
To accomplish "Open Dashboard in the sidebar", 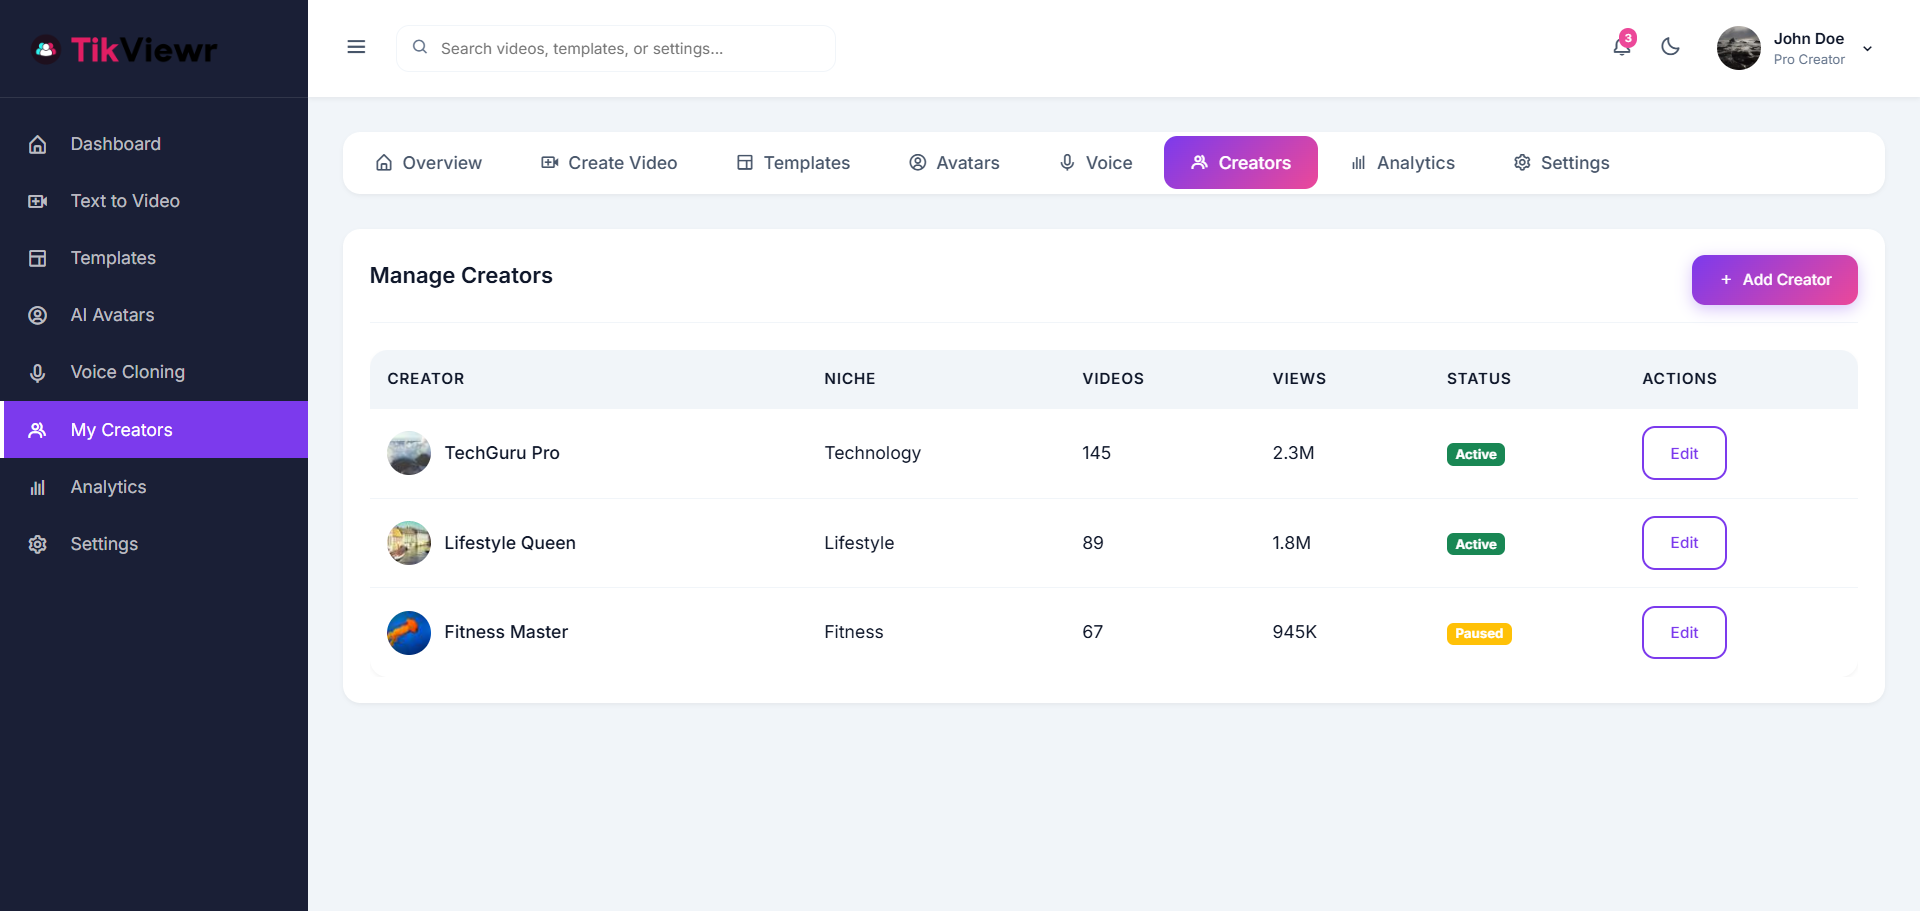I will [115, 144].
